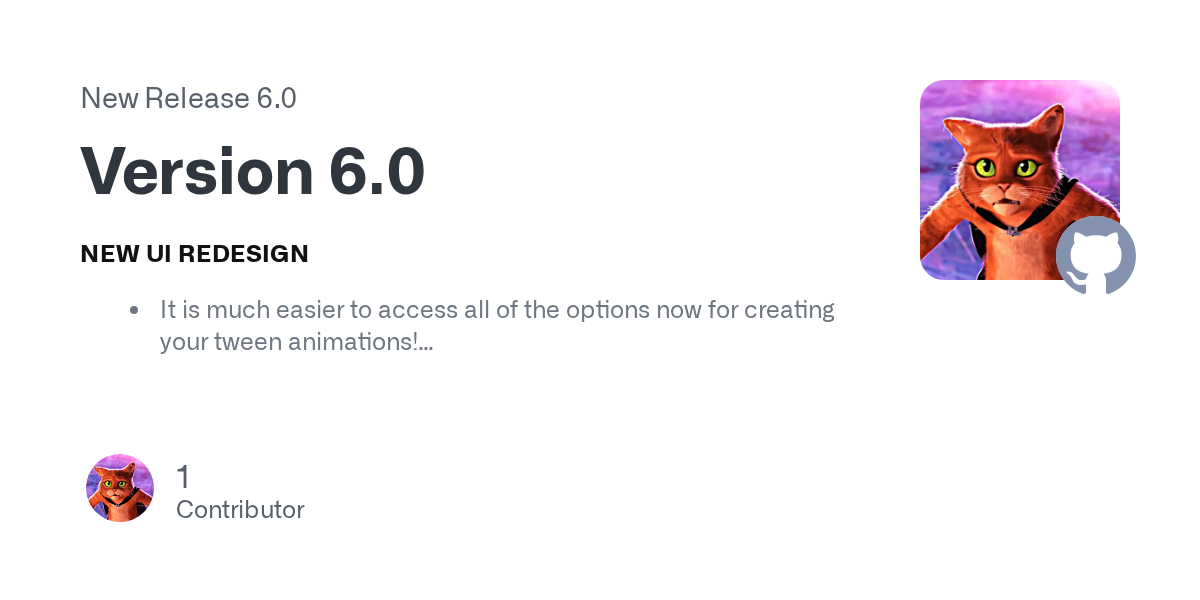
Task: Click the GitHub Octocat logo badge
Action: (1095, 255)
